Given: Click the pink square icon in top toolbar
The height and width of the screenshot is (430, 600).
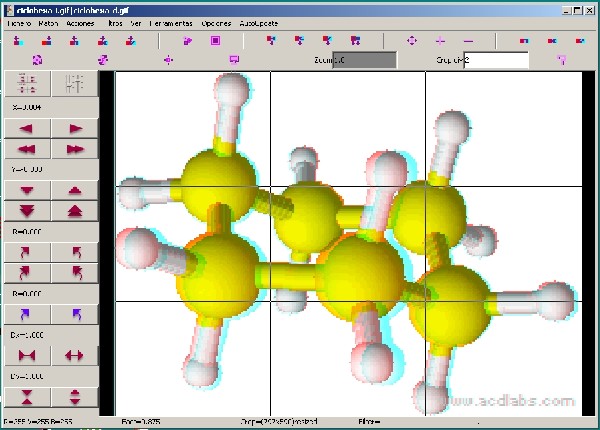Looking at the screenshot, I should (x=215, y=41).
